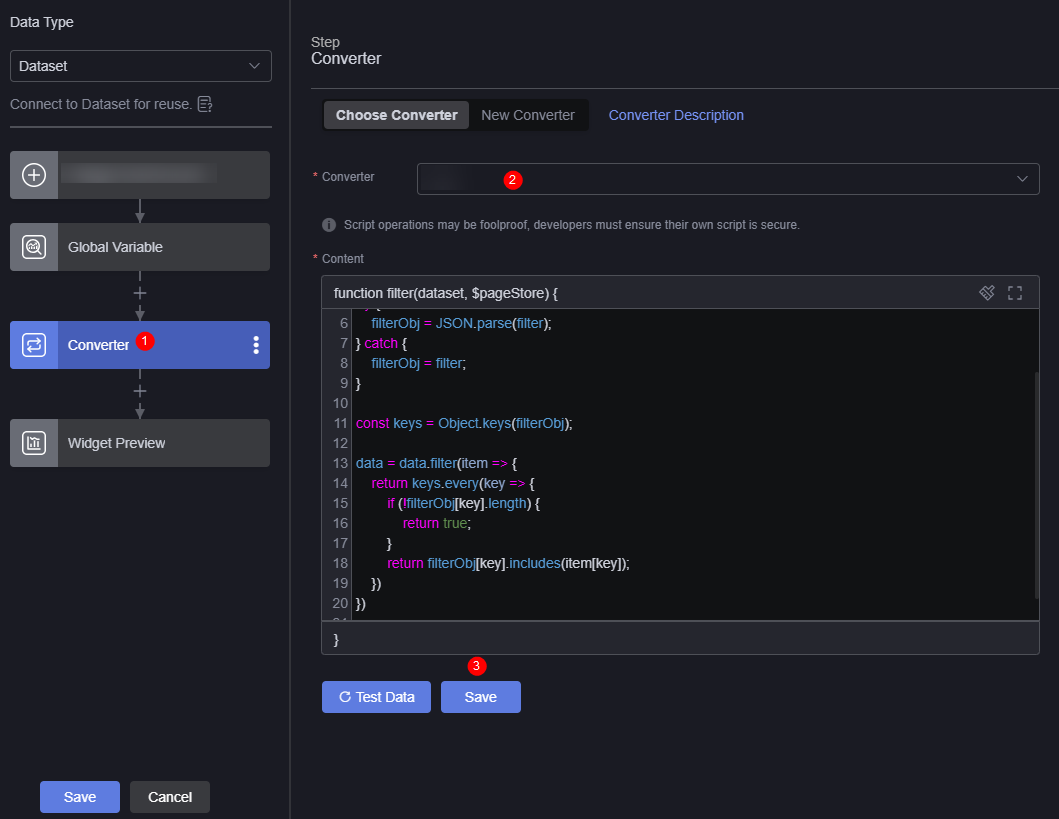Add step between Global Variable and Converter

click(140, 293)
